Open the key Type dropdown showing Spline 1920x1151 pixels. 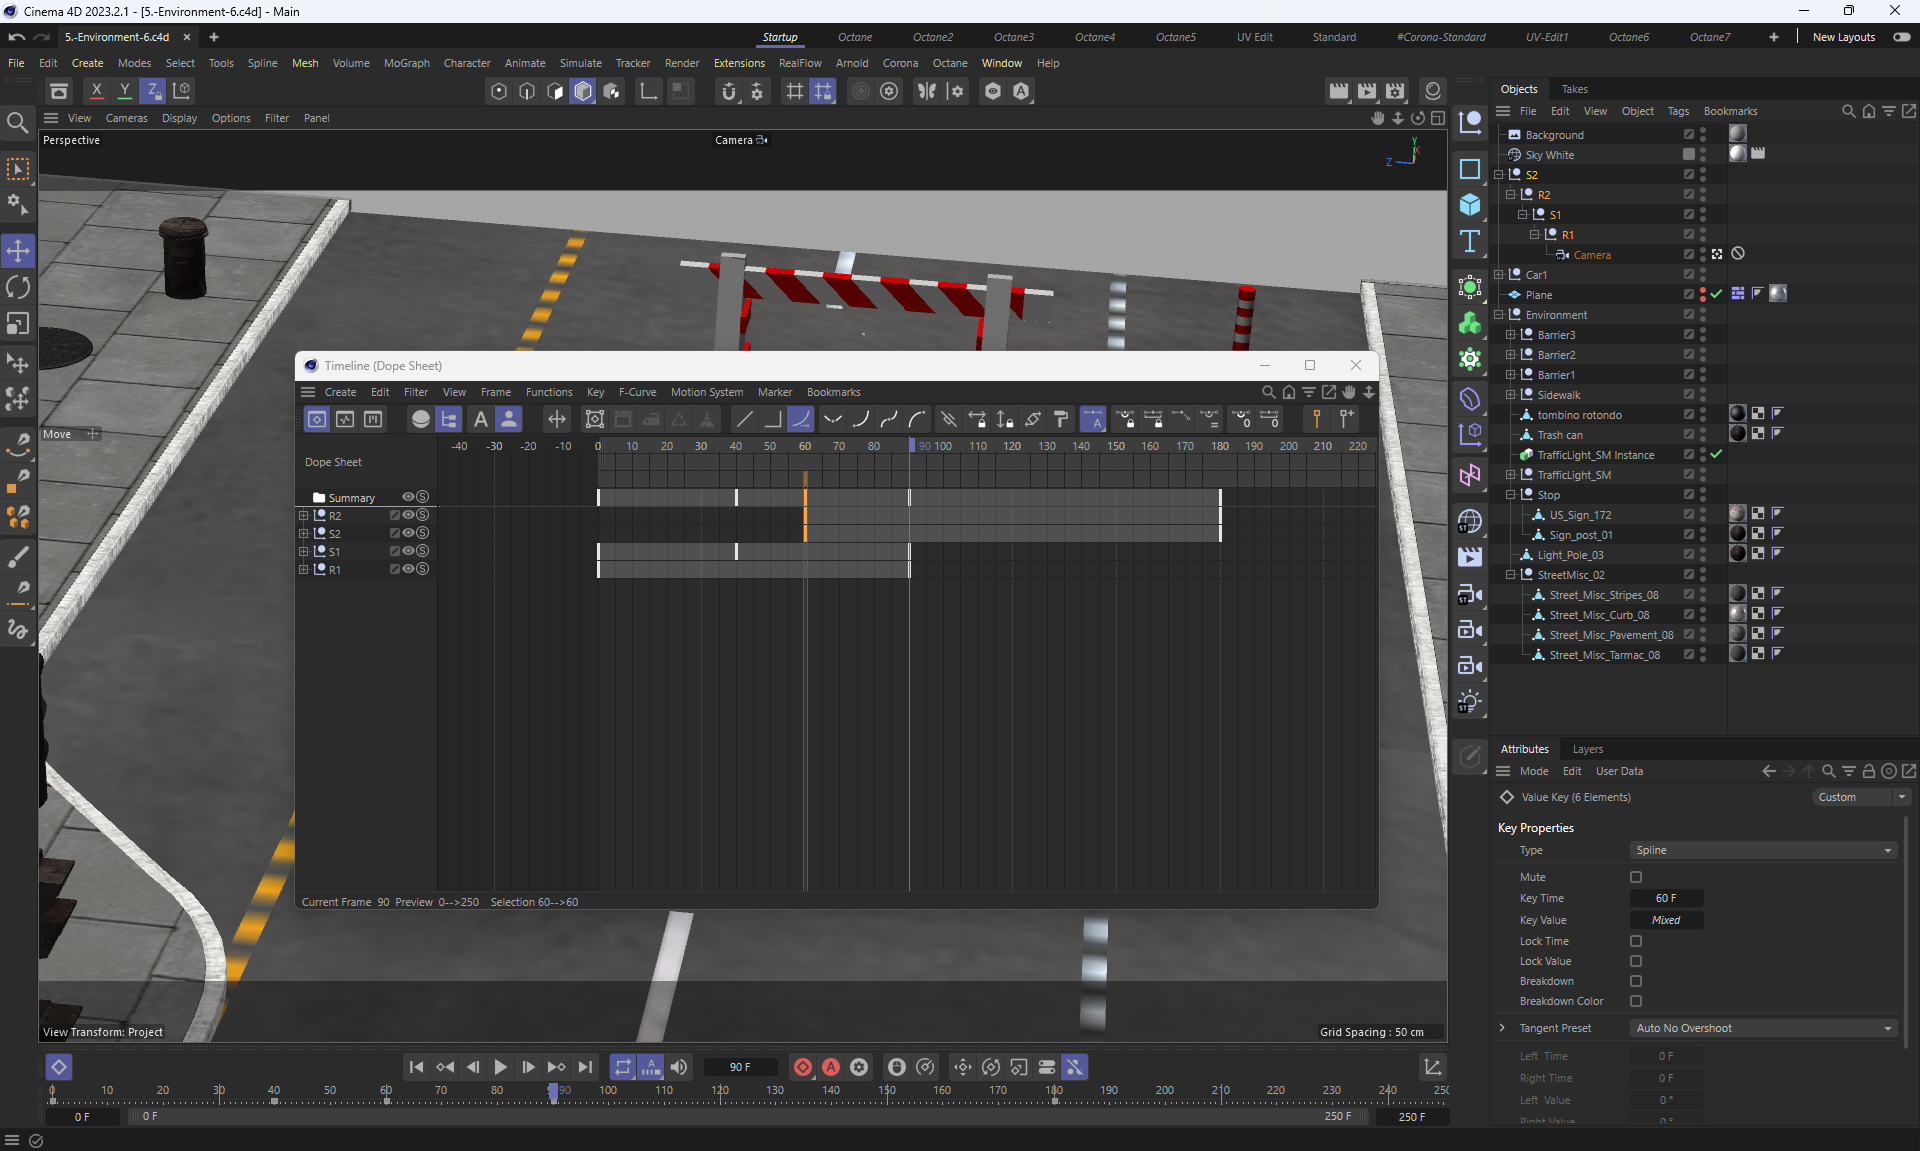[1762, 850]
